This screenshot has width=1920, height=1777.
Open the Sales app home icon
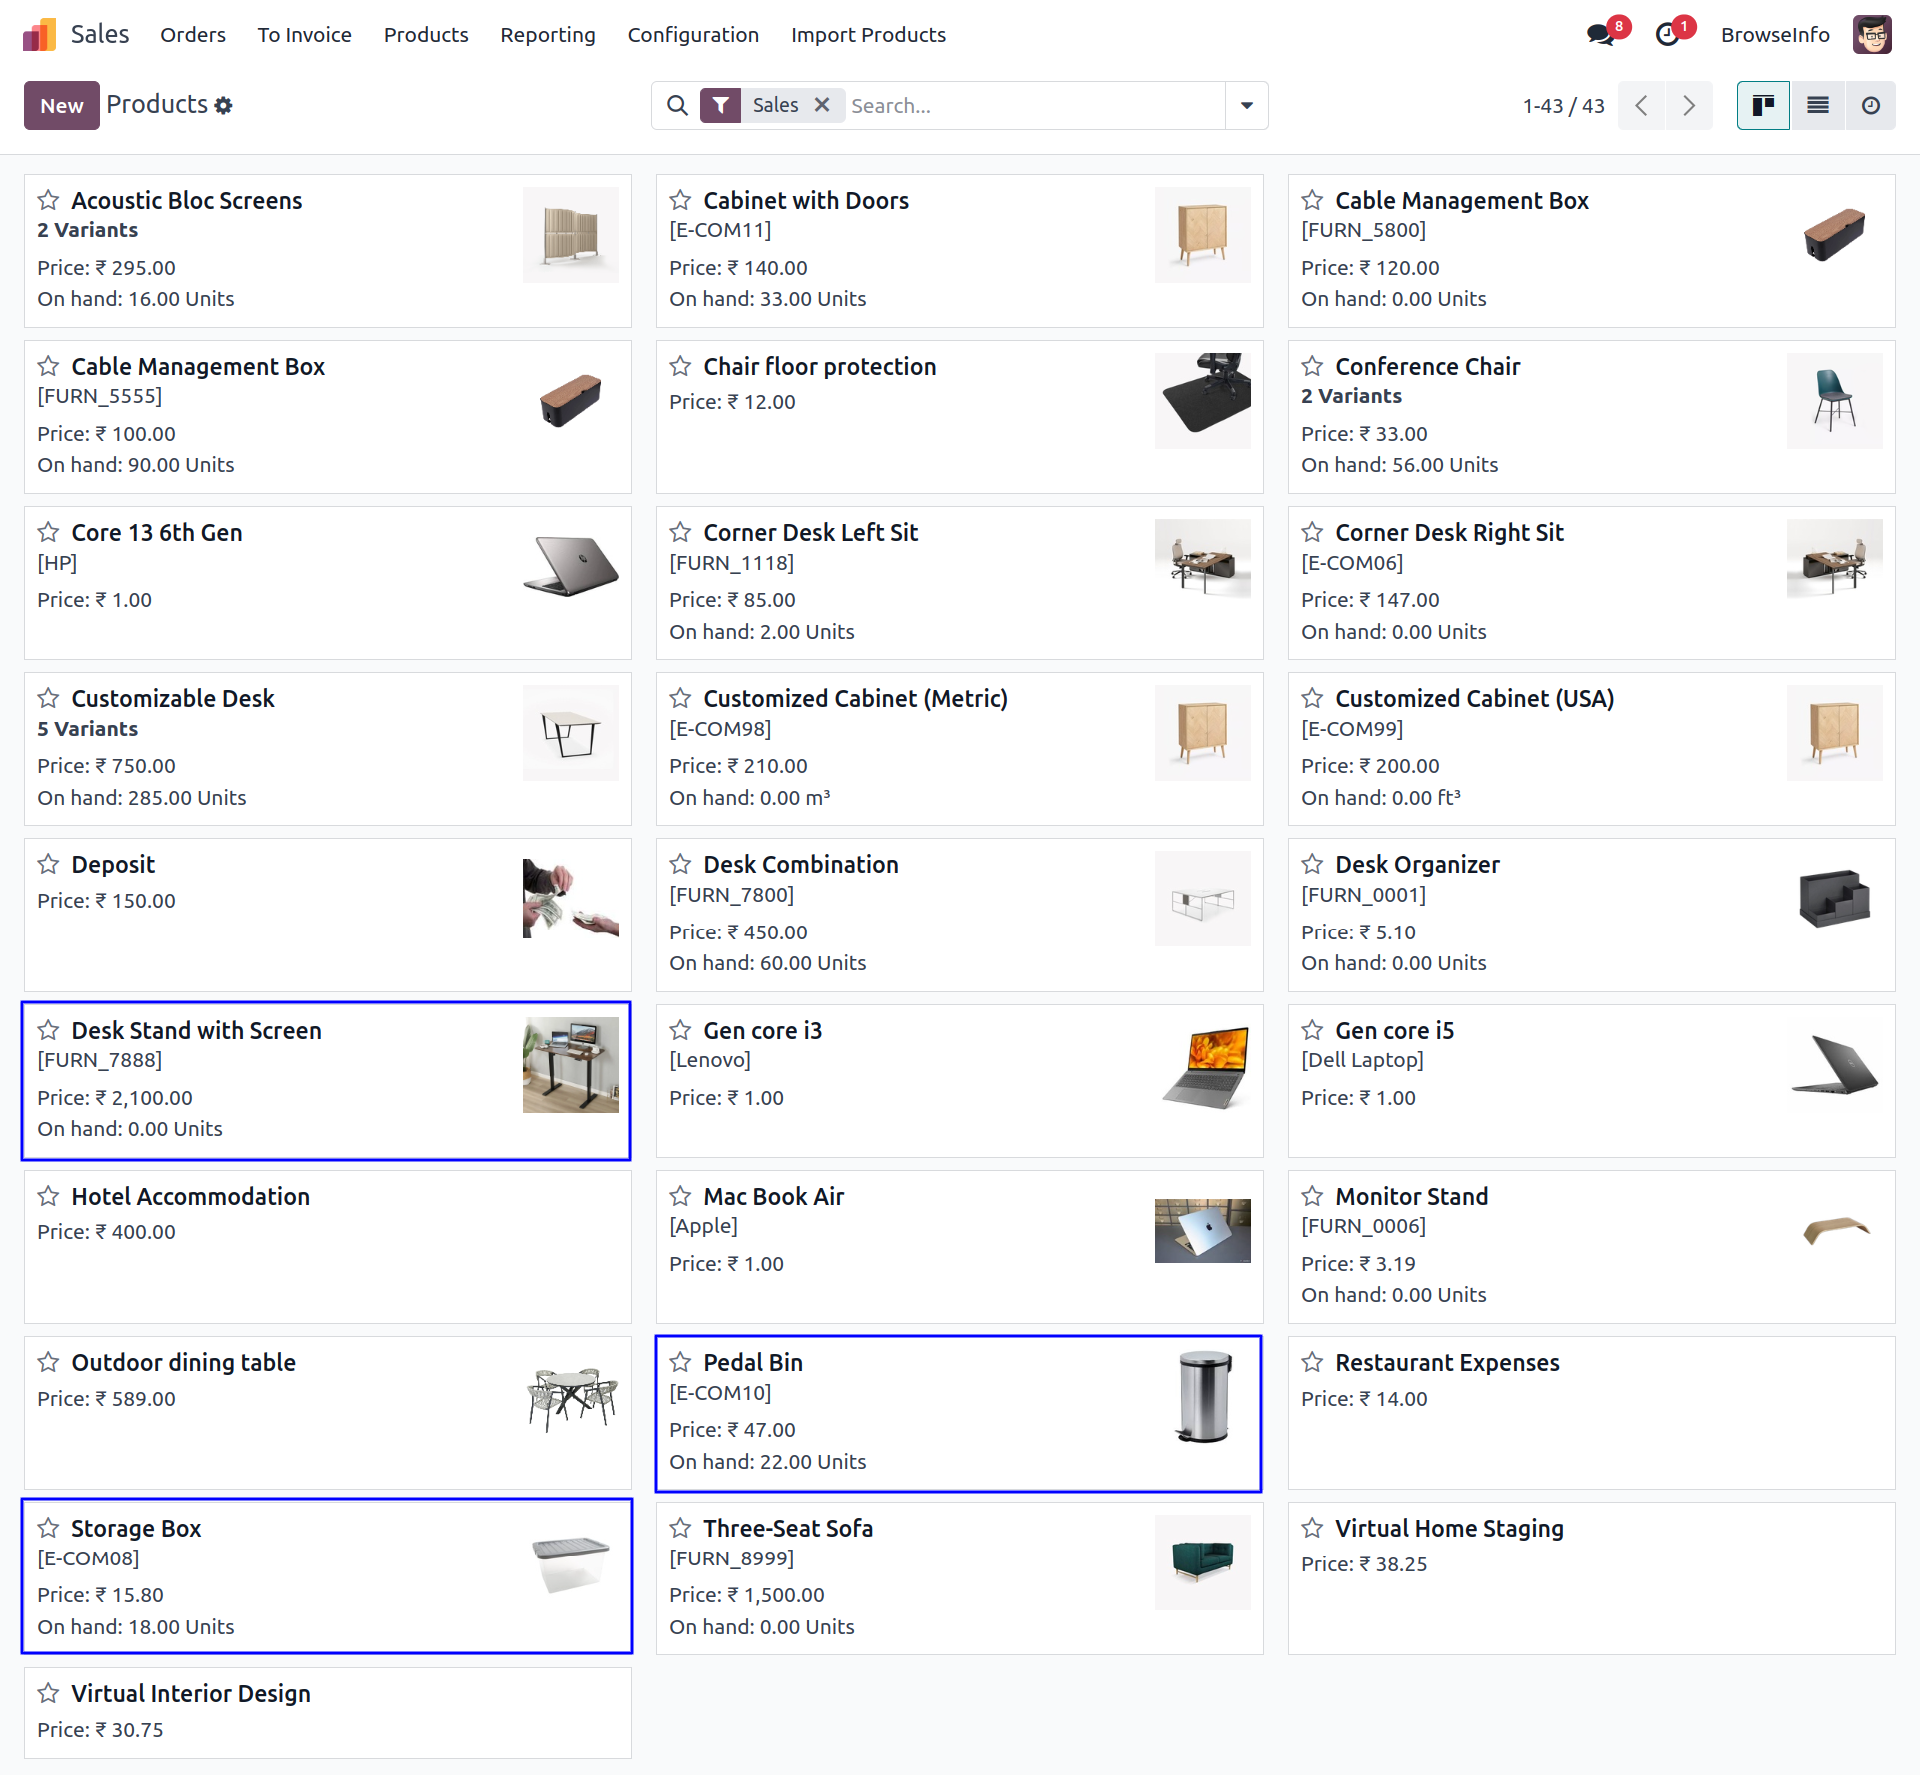40,35
